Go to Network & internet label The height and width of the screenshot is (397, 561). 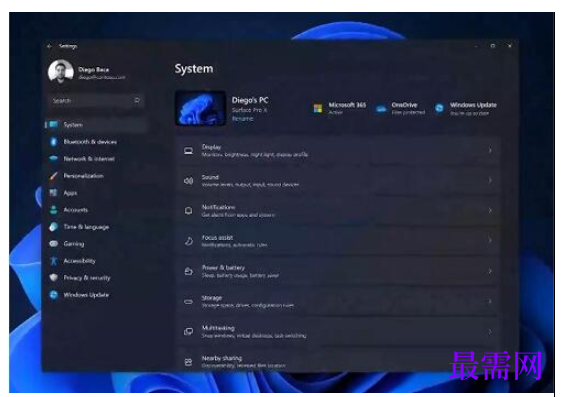pyautogui.click(x=89, y=159)
